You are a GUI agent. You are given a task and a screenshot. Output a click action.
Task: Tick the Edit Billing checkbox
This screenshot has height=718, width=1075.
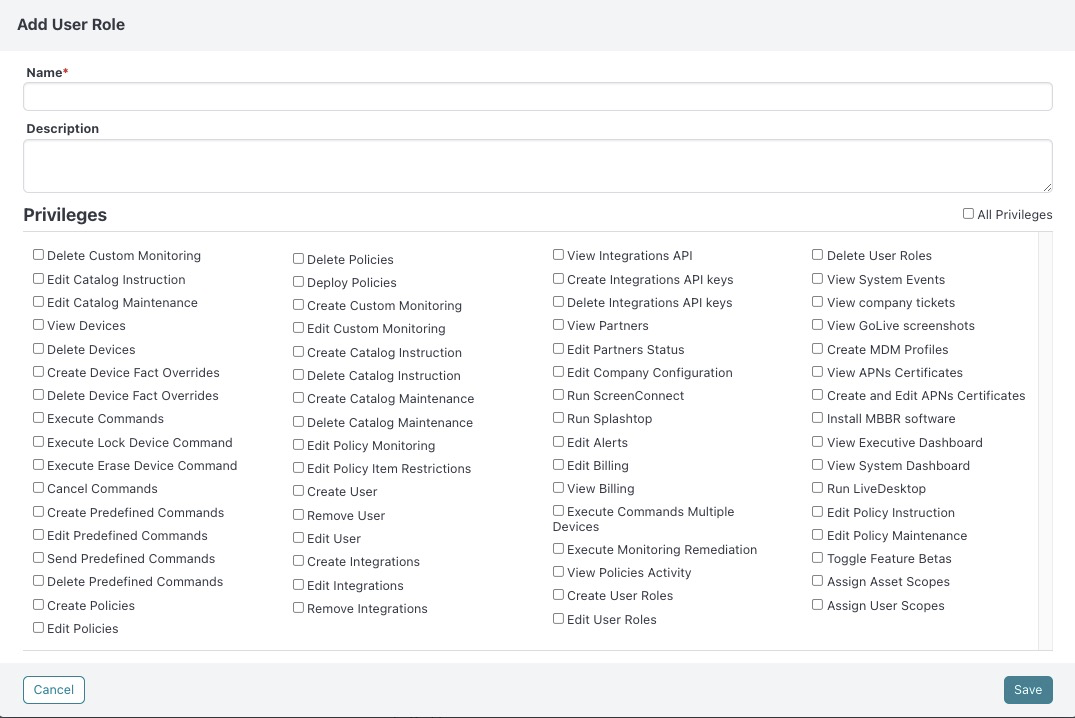click(x=558, y=465)
